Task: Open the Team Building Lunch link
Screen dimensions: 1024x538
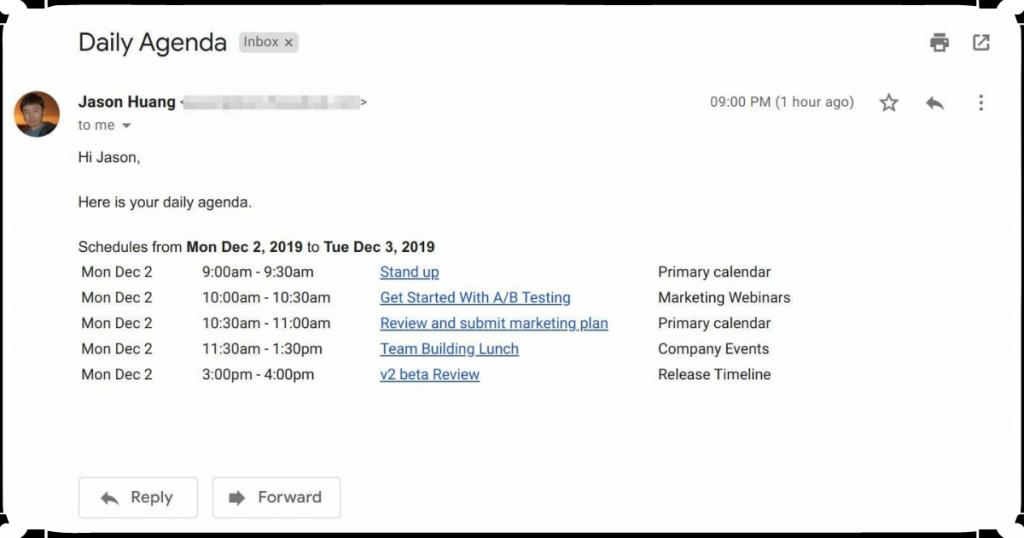Action: [x=449, y=349]
